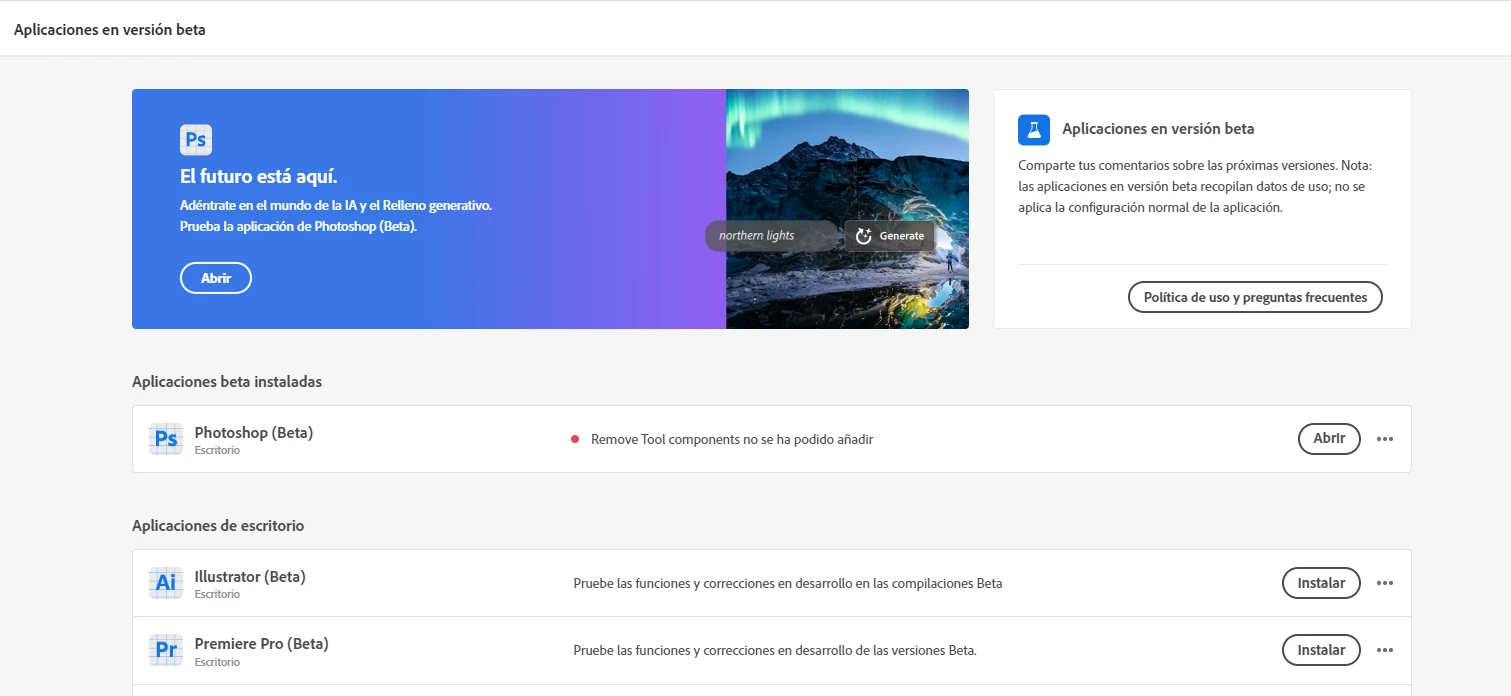Click the Photoshop (Beta) app icon
The image size is (1511, 696).
165,439
